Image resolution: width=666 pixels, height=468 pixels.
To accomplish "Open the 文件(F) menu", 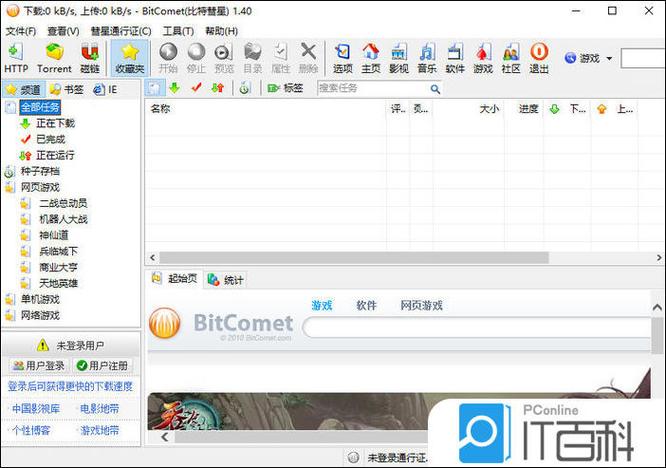I will [21, 31].
